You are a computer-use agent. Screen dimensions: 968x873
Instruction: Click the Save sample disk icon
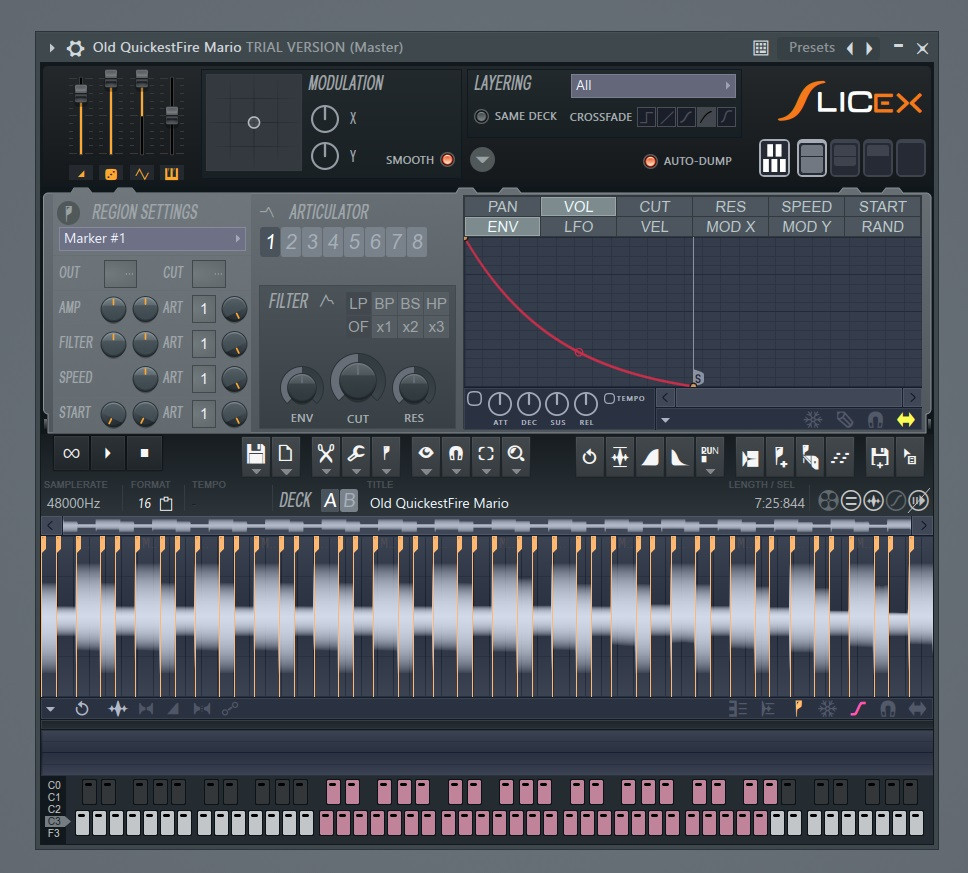coord(255,451)
